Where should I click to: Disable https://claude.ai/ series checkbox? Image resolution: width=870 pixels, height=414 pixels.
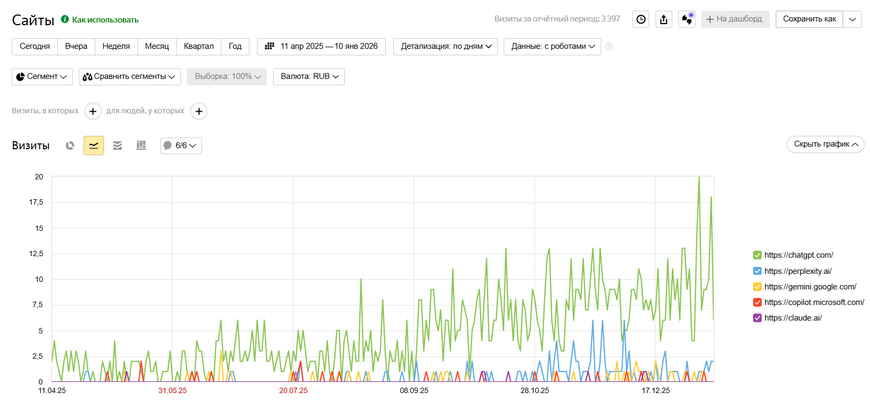[x=757, y=318]
